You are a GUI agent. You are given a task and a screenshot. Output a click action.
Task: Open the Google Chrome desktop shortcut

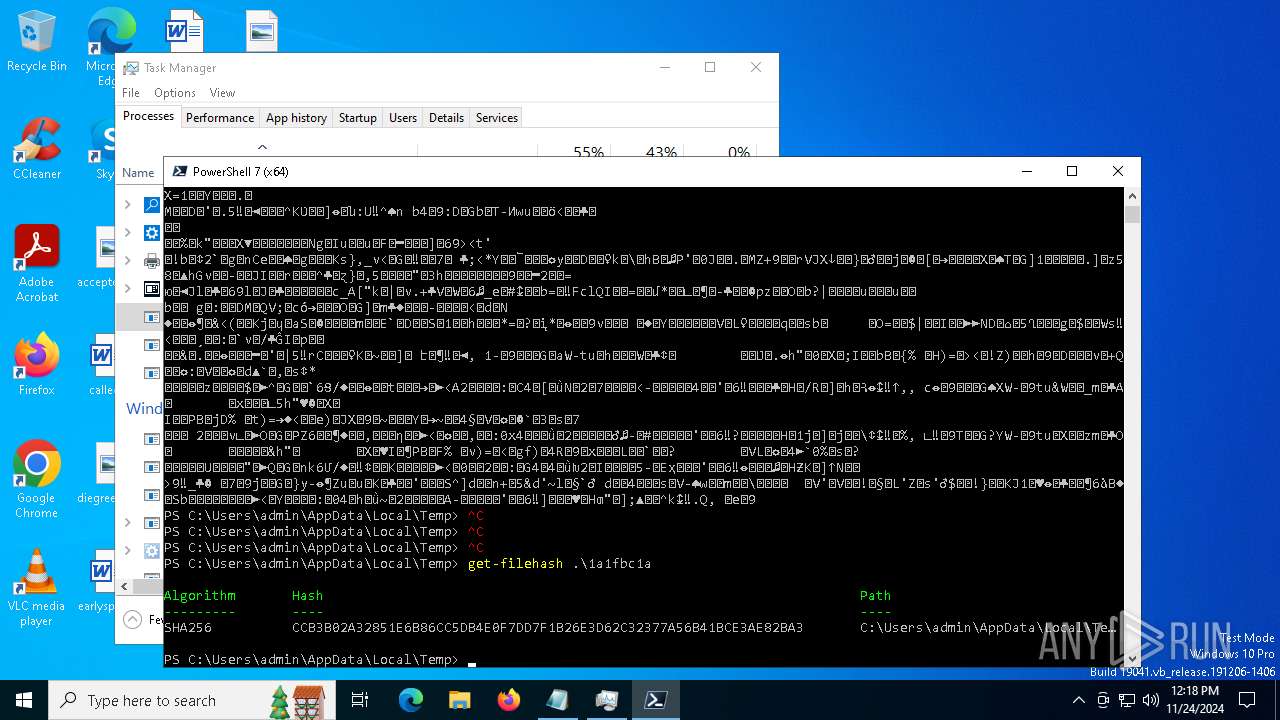(x=37, y=479)
